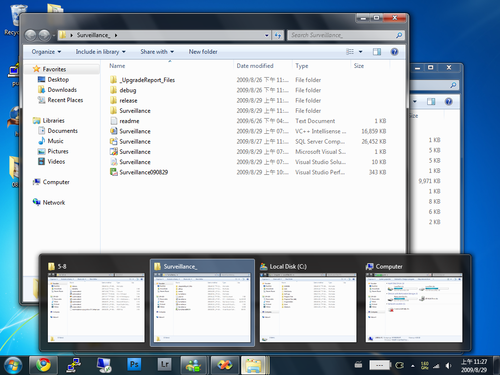Screen dimensions: 500x375
Task: Click the volume speaker tray icon
Action: (x=449, y=366)
